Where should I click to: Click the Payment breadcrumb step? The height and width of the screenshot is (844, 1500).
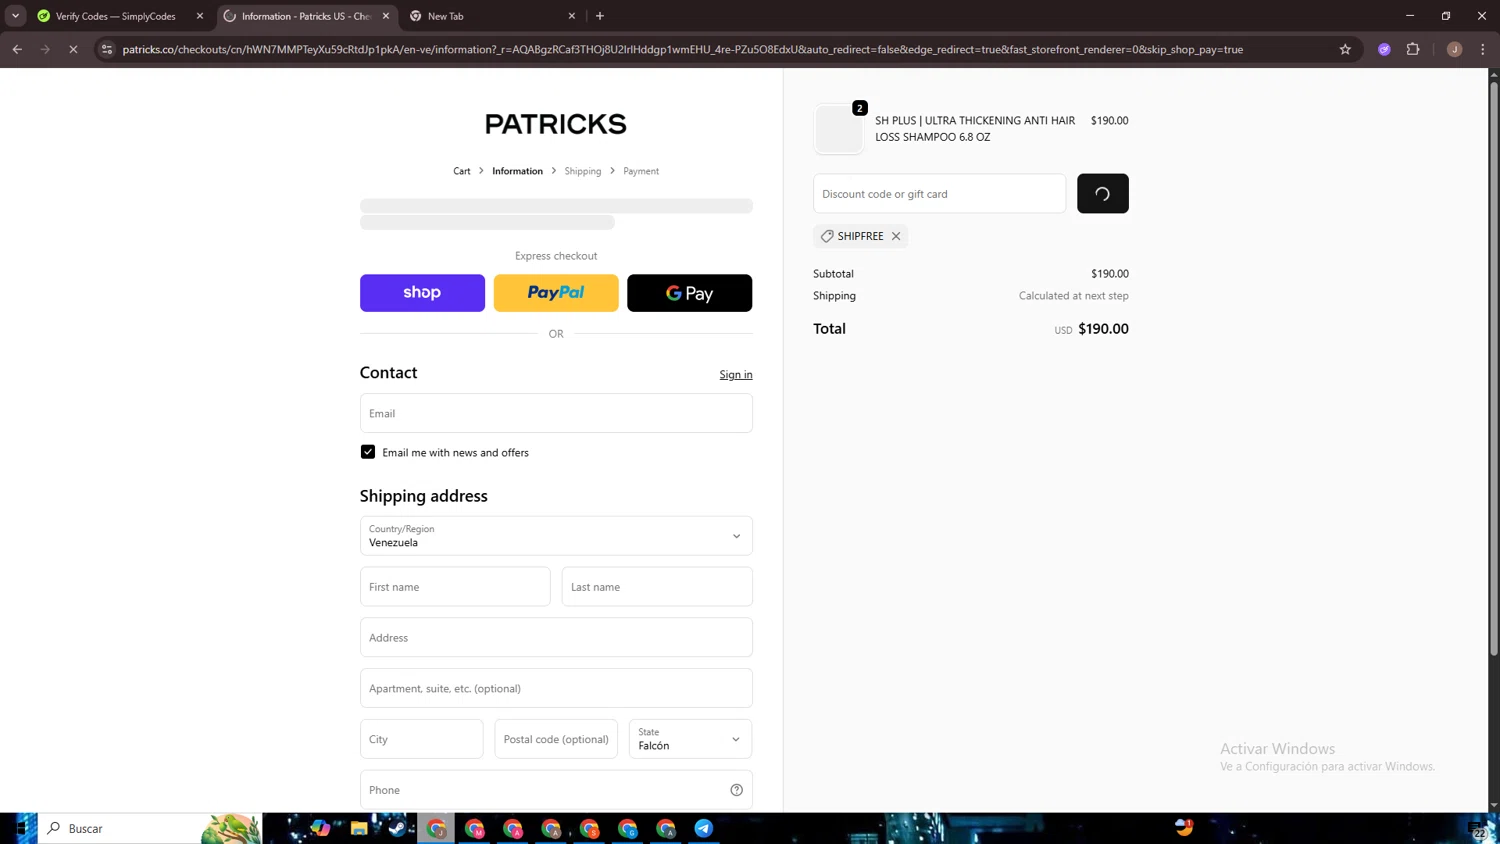641,171
